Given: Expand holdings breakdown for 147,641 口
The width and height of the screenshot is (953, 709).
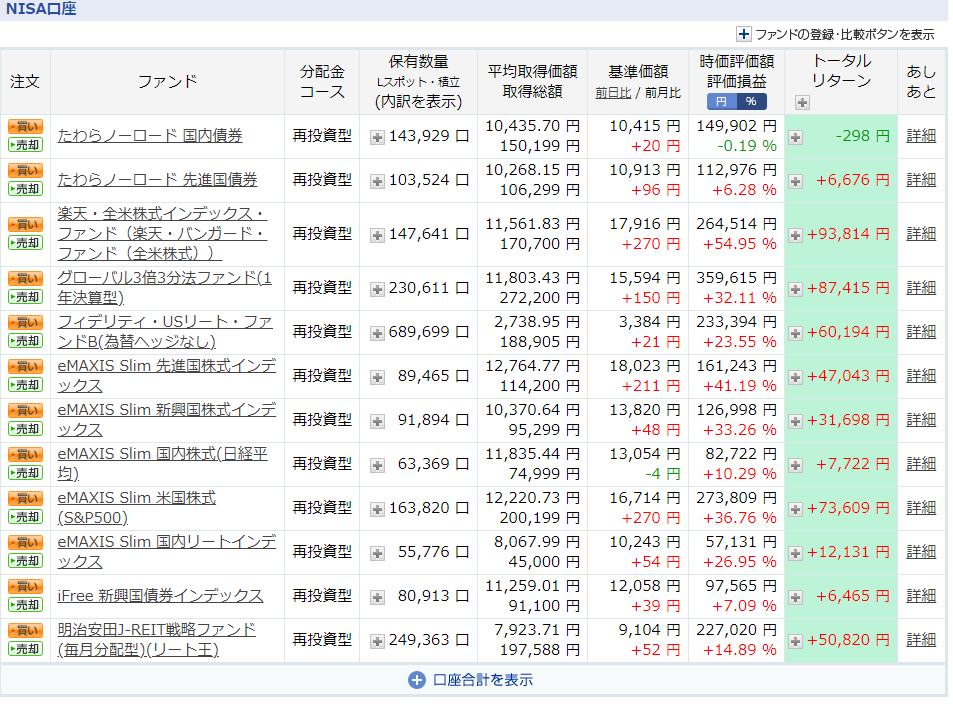Looking at the screenshot, I should (377, 235).
